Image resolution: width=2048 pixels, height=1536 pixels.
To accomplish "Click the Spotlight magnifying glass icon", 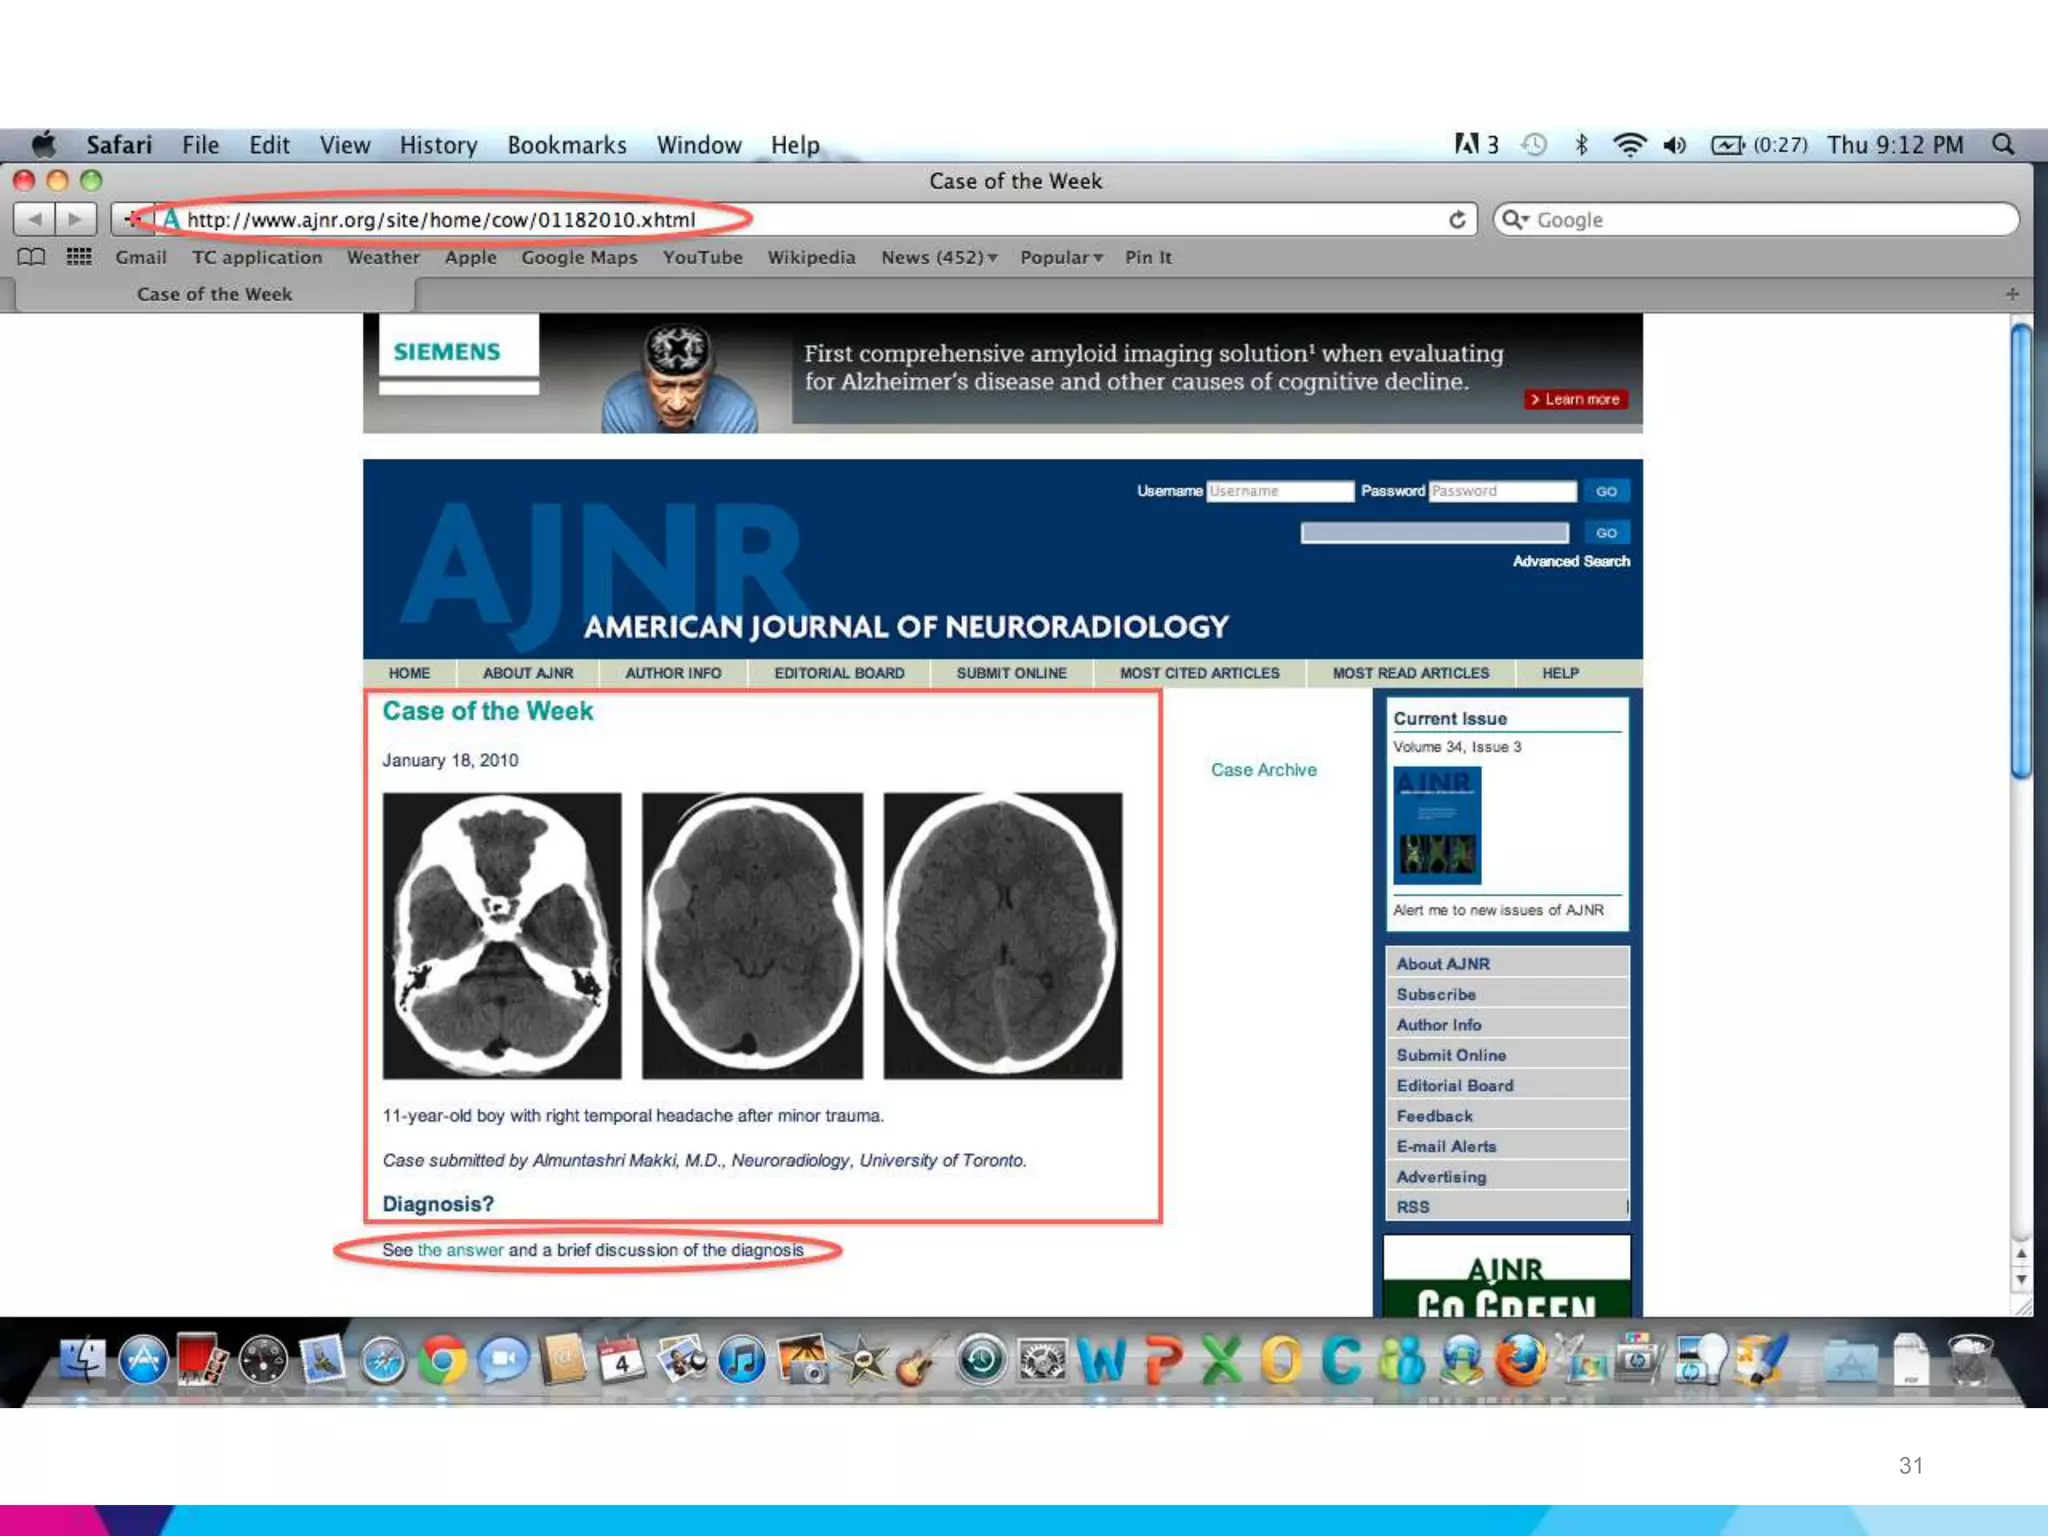I will click(x=2003, y=145).
